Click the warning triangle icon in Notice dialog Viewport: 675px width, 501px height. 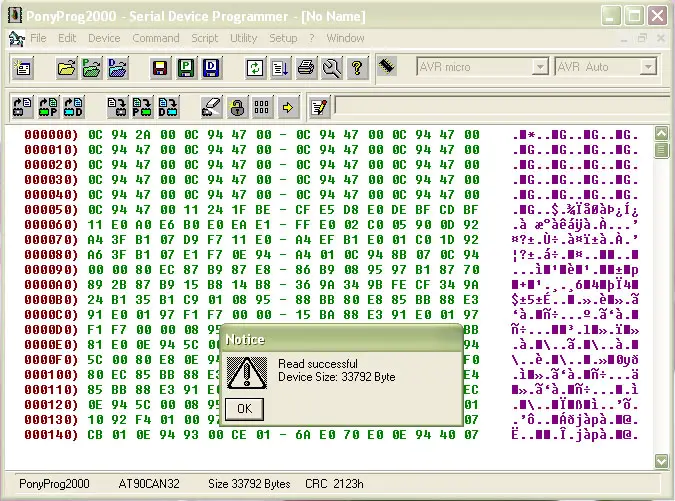(247, 373)
